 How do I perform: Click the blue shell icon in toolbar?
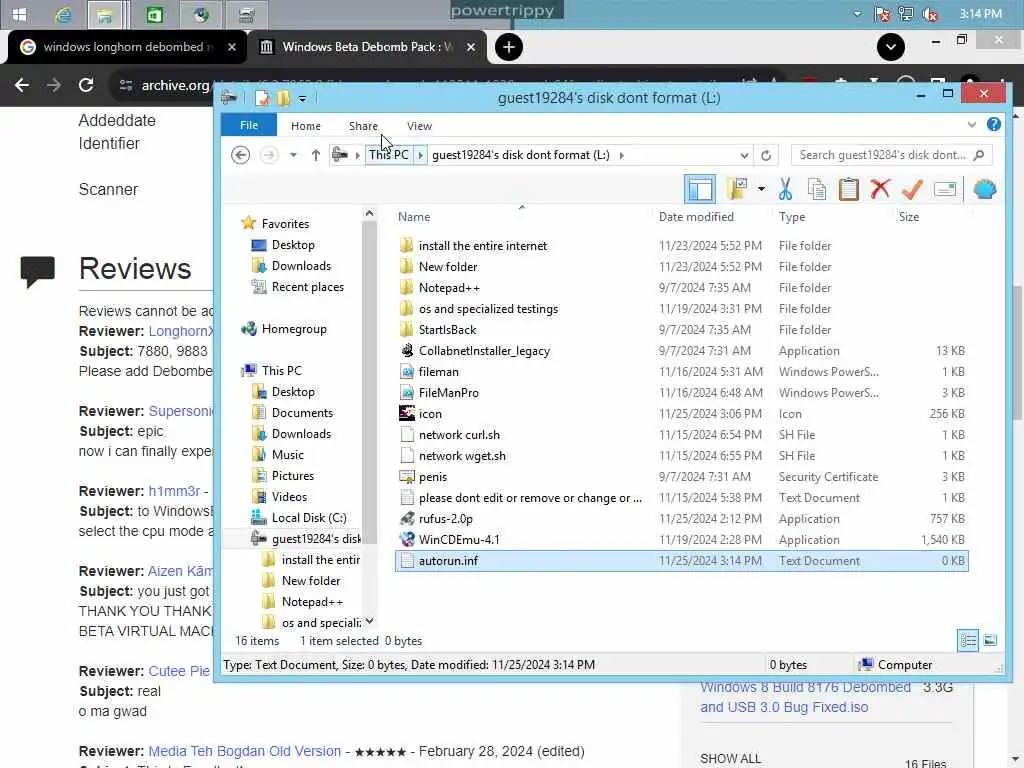(x=985, y=189)
